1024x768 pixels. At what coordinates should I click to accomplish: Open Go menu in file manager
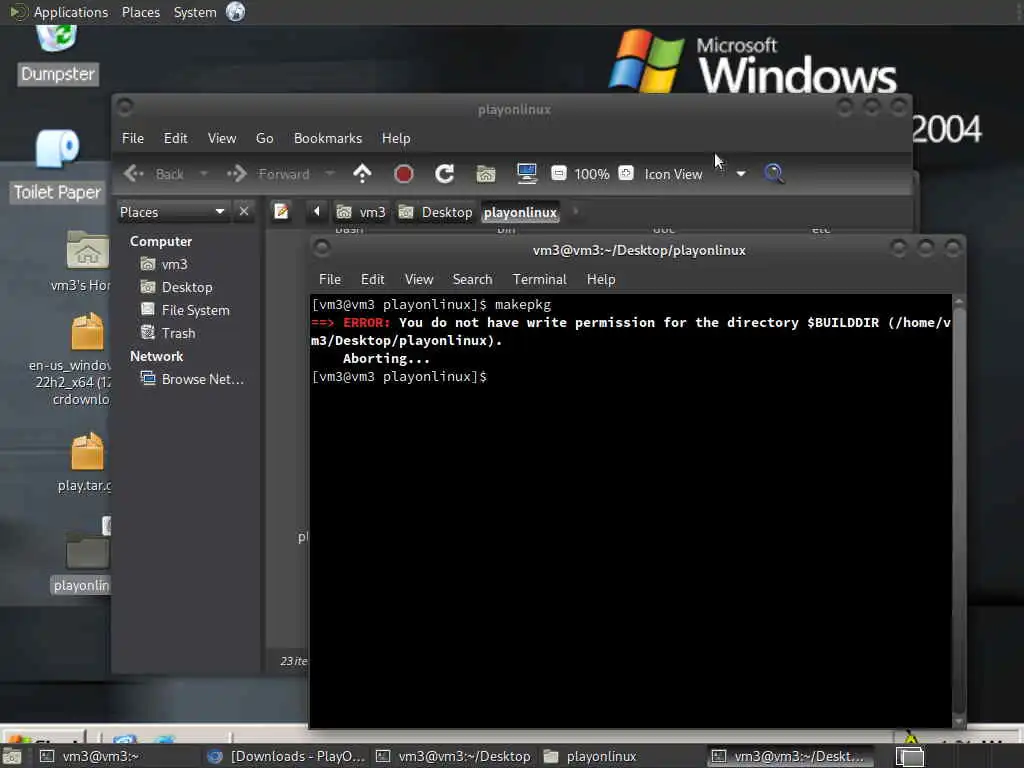(x=264, y=138)
